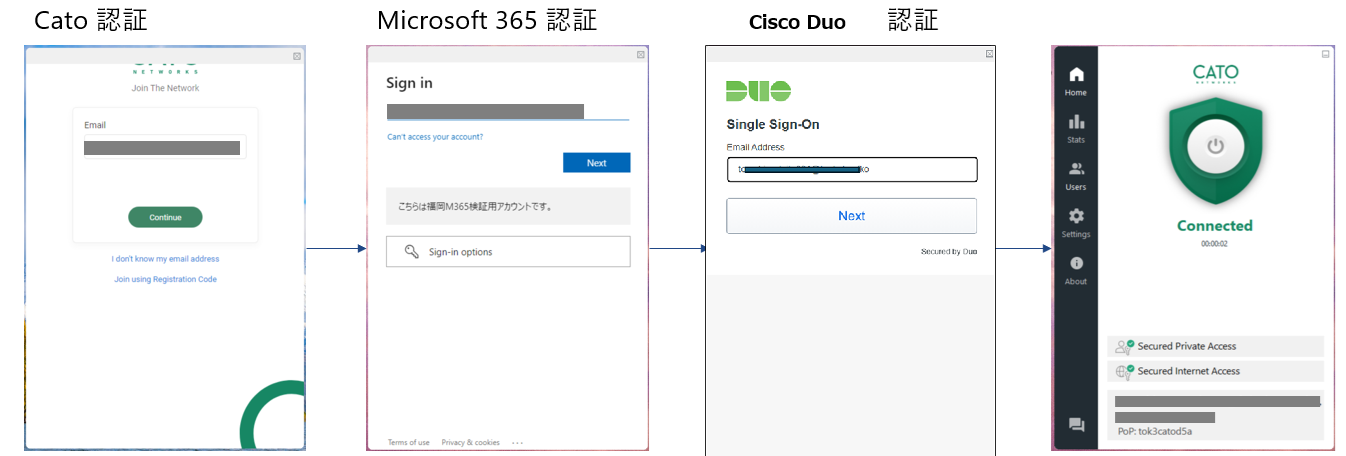This screenshot has width=1346, height=456.
Task: Open the chat feedback icon in sidebar
Action: tap(1076, 425)
